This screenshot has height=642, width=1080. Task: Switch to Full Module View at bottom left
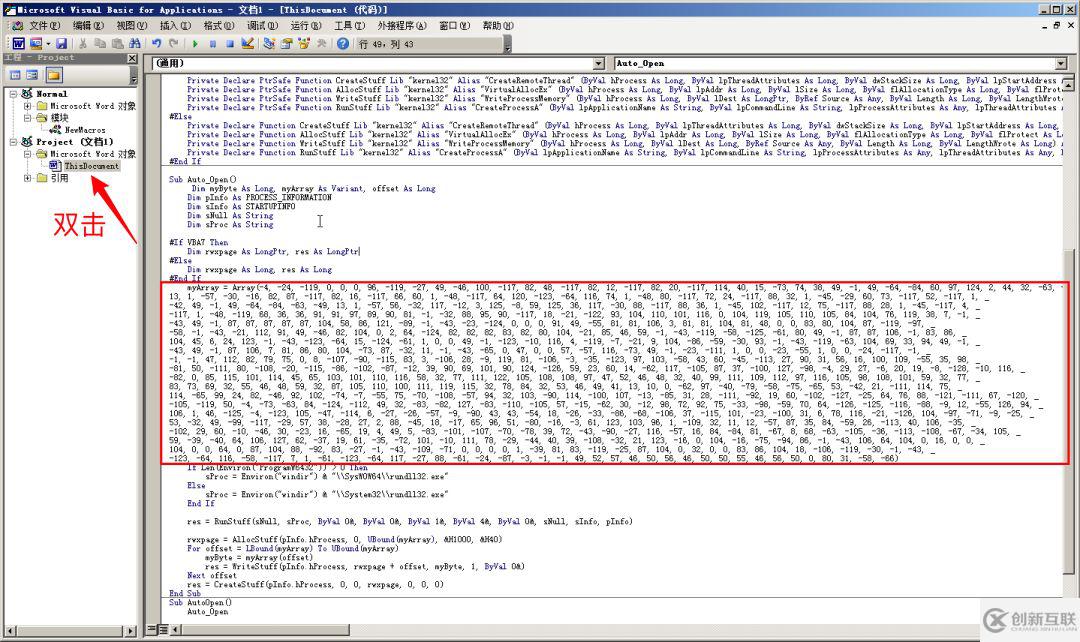(163, 629)
